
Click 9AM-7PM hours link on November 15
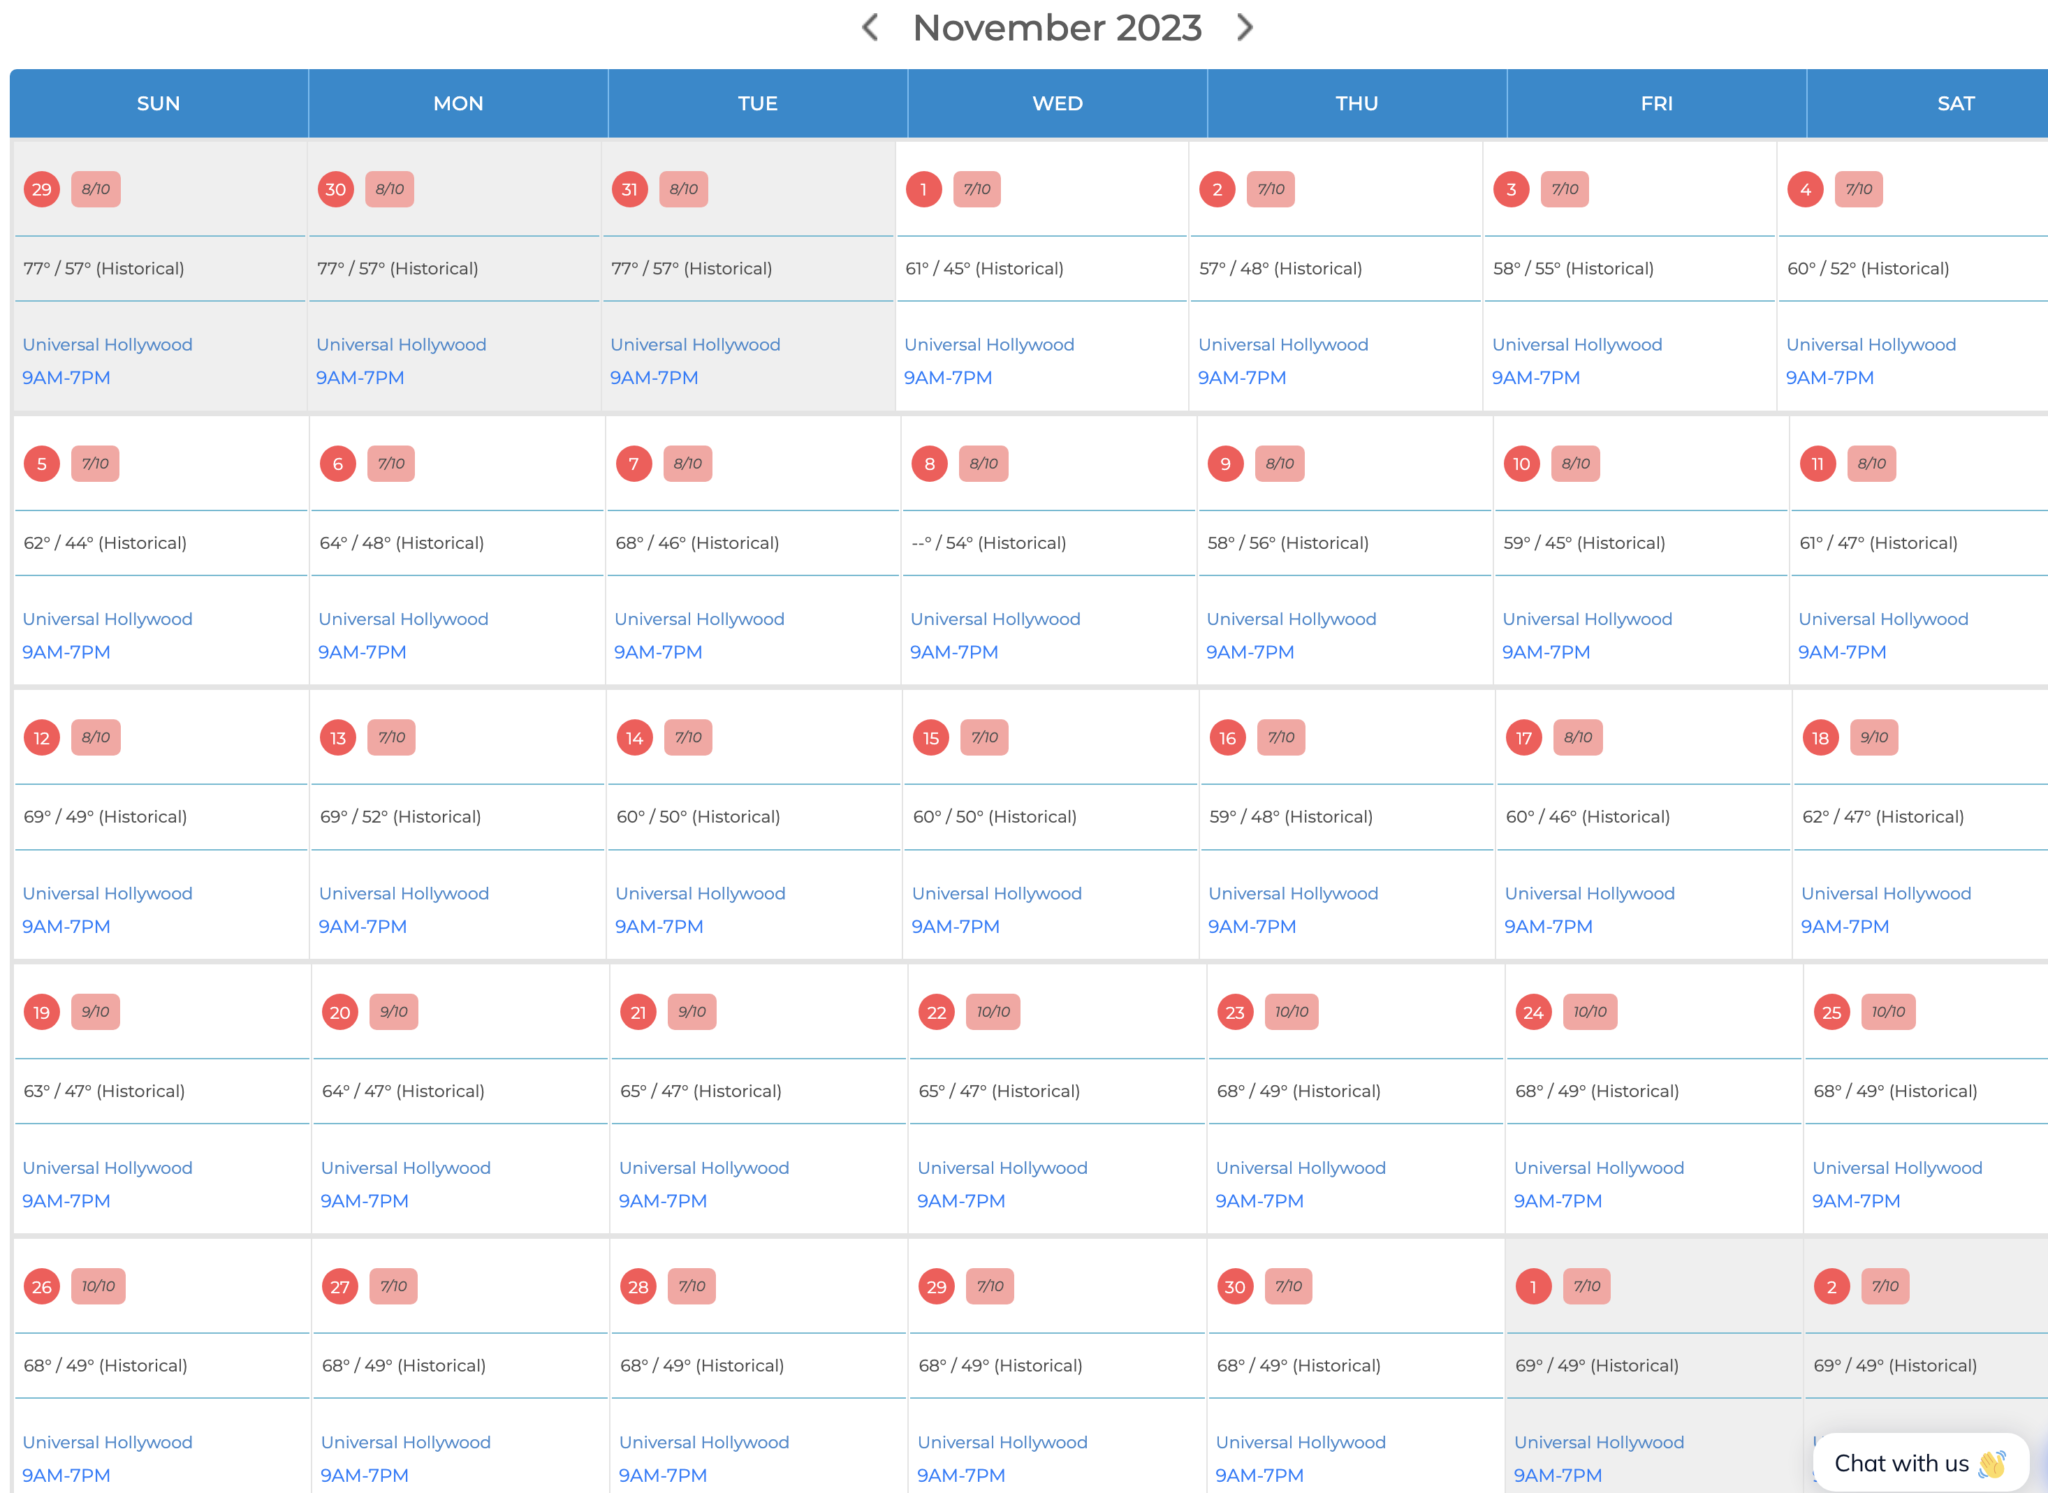click(x=955, y=926)
